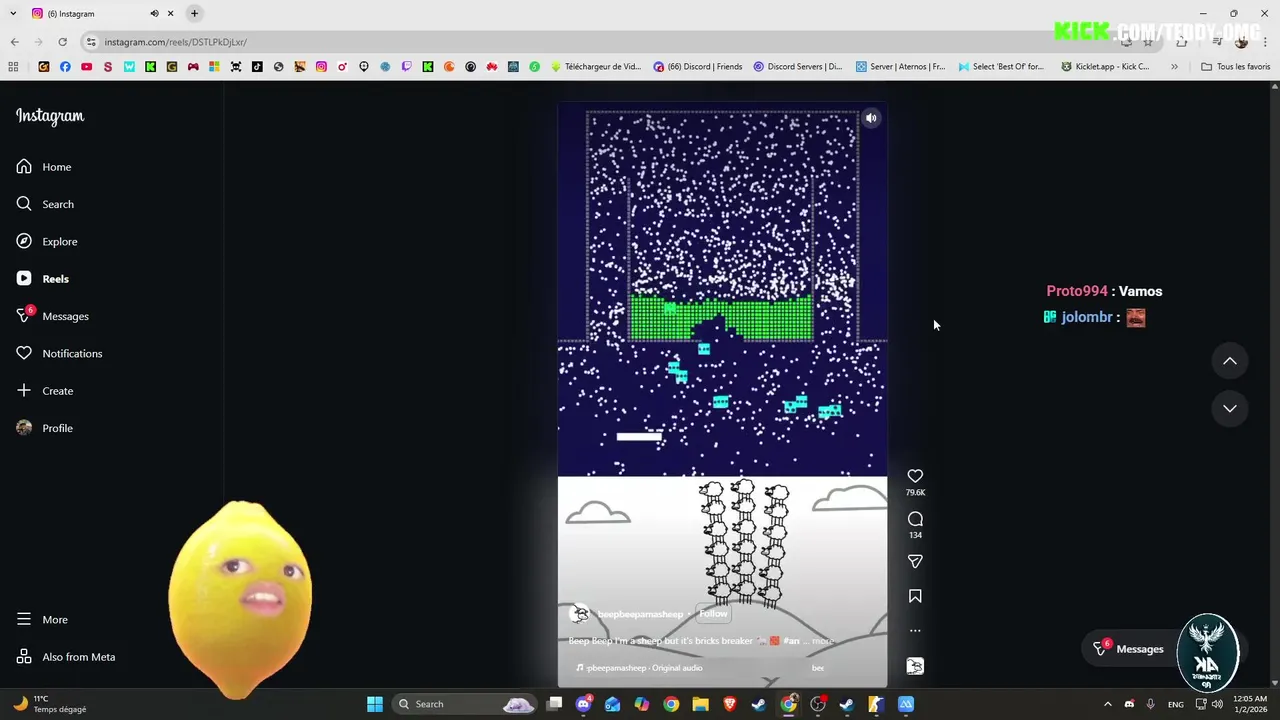Image resolution: width=1280 pixels, height=720 pixels.
Task: Show hidden system tray icons
Action: [x=1107, y=704]
